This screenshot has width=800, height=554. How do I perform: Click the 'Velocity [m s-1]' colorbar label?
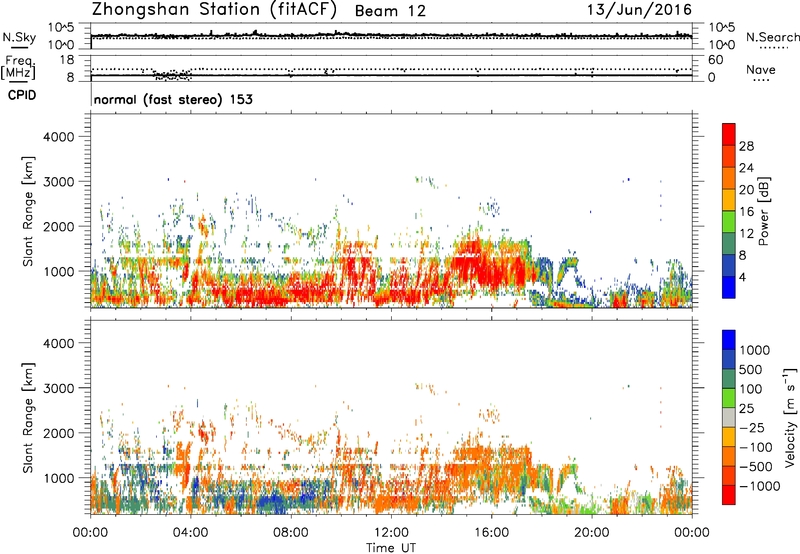click(x=790, y=417)
